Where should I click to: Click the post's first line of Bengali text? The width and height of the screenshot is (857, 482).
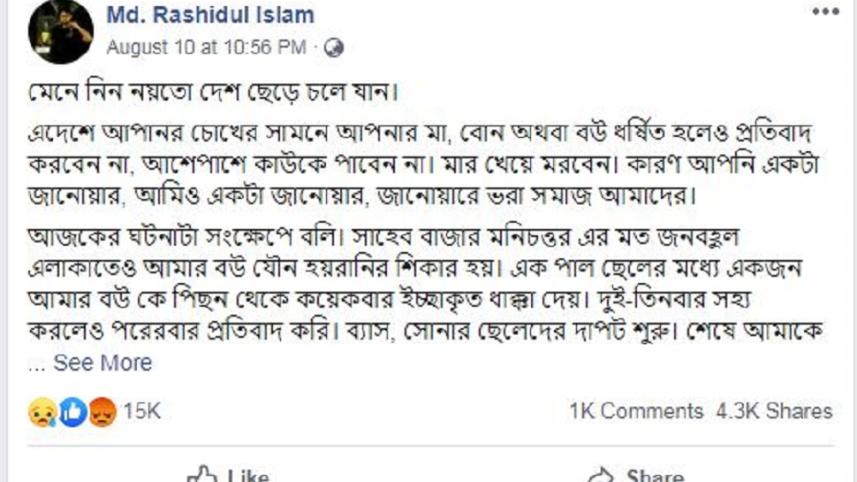213,91
